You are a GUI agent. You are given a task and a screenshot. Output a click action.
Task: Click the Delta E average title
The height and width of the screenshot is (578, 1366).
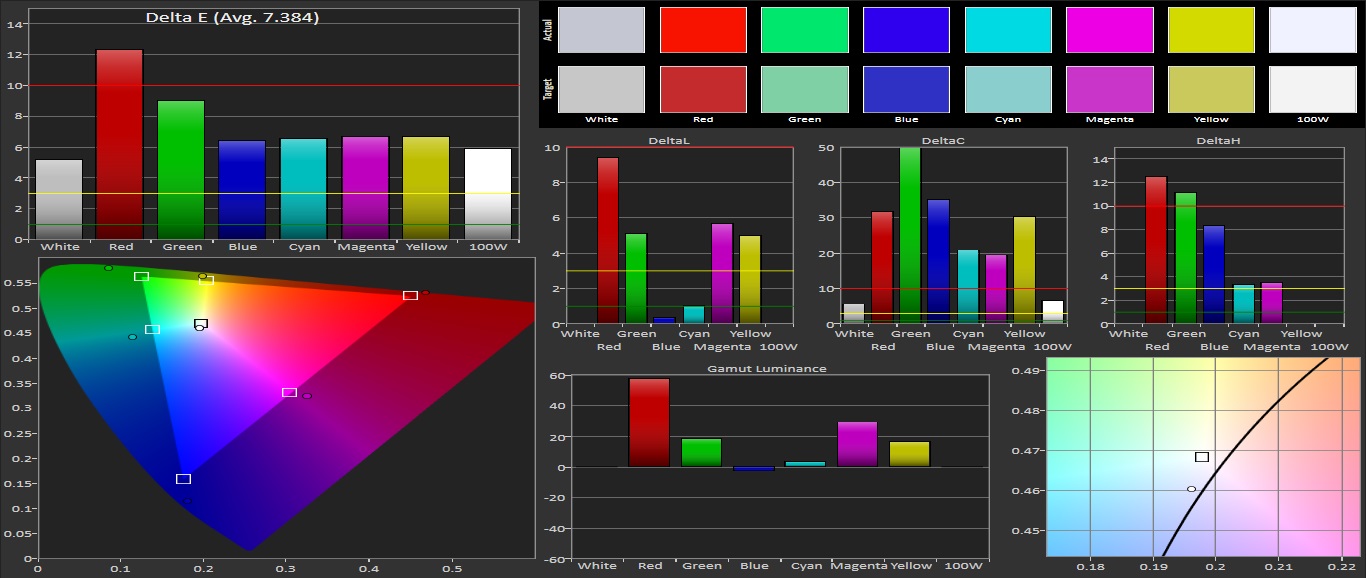pyautogui.click(x=233, y=17)
